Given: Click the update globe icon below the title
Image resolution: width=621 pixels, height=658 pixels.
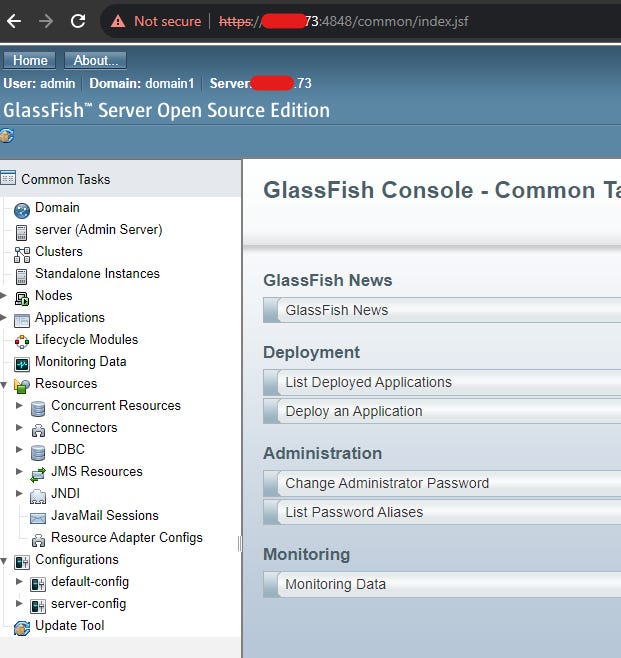Looking at the screenshot, I should tap(7, 136).
